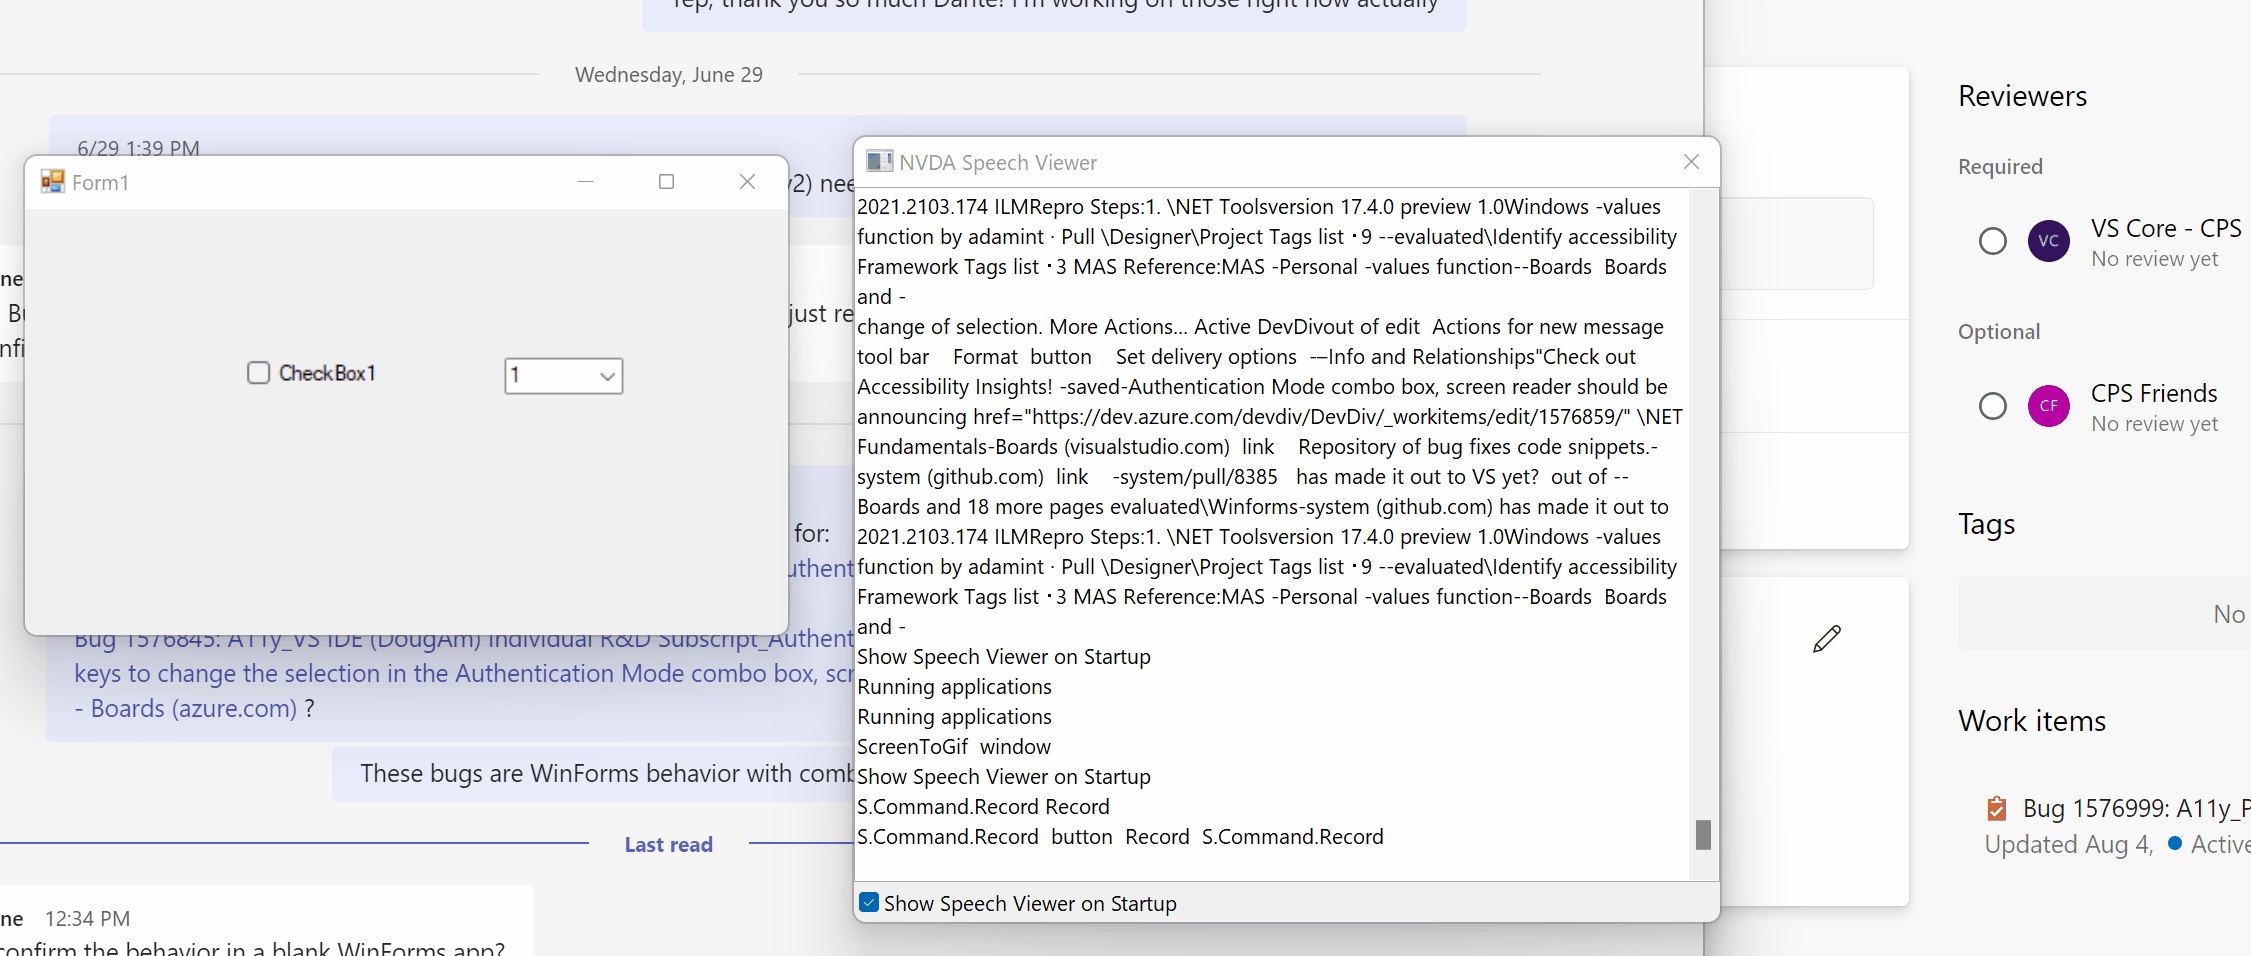Open the numeric combo box dropdown in Form1

click(x=606, y=376)
